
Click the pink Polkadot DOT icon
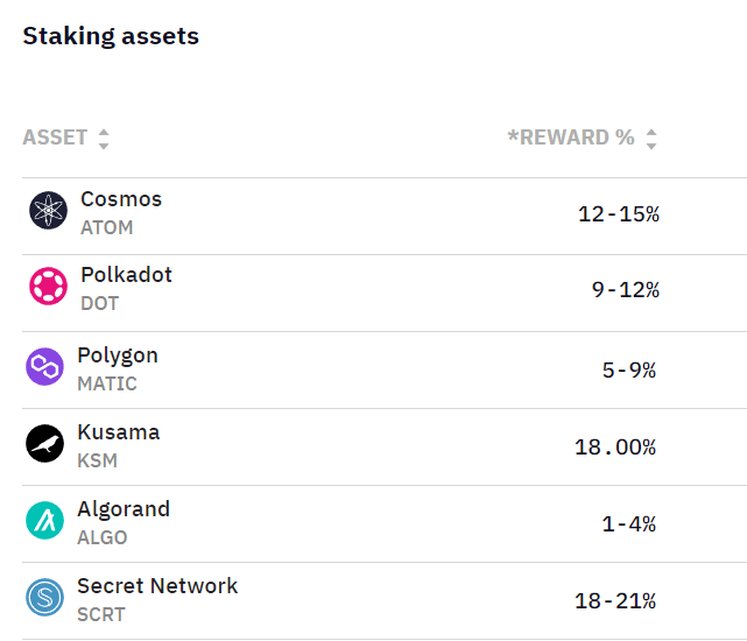click(x=48, y=286)
